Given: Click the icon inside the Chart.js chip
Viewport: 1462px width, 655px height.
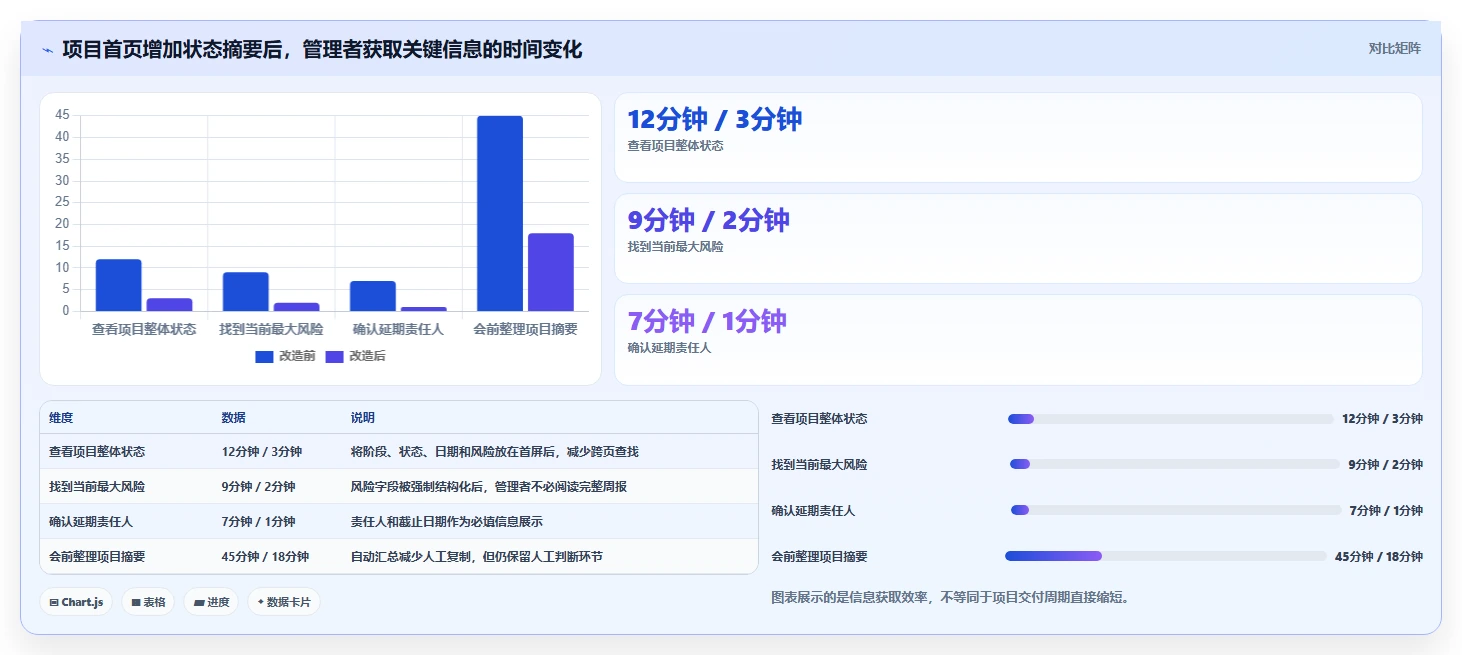Looking at the screenshot, I should [54, 603].
